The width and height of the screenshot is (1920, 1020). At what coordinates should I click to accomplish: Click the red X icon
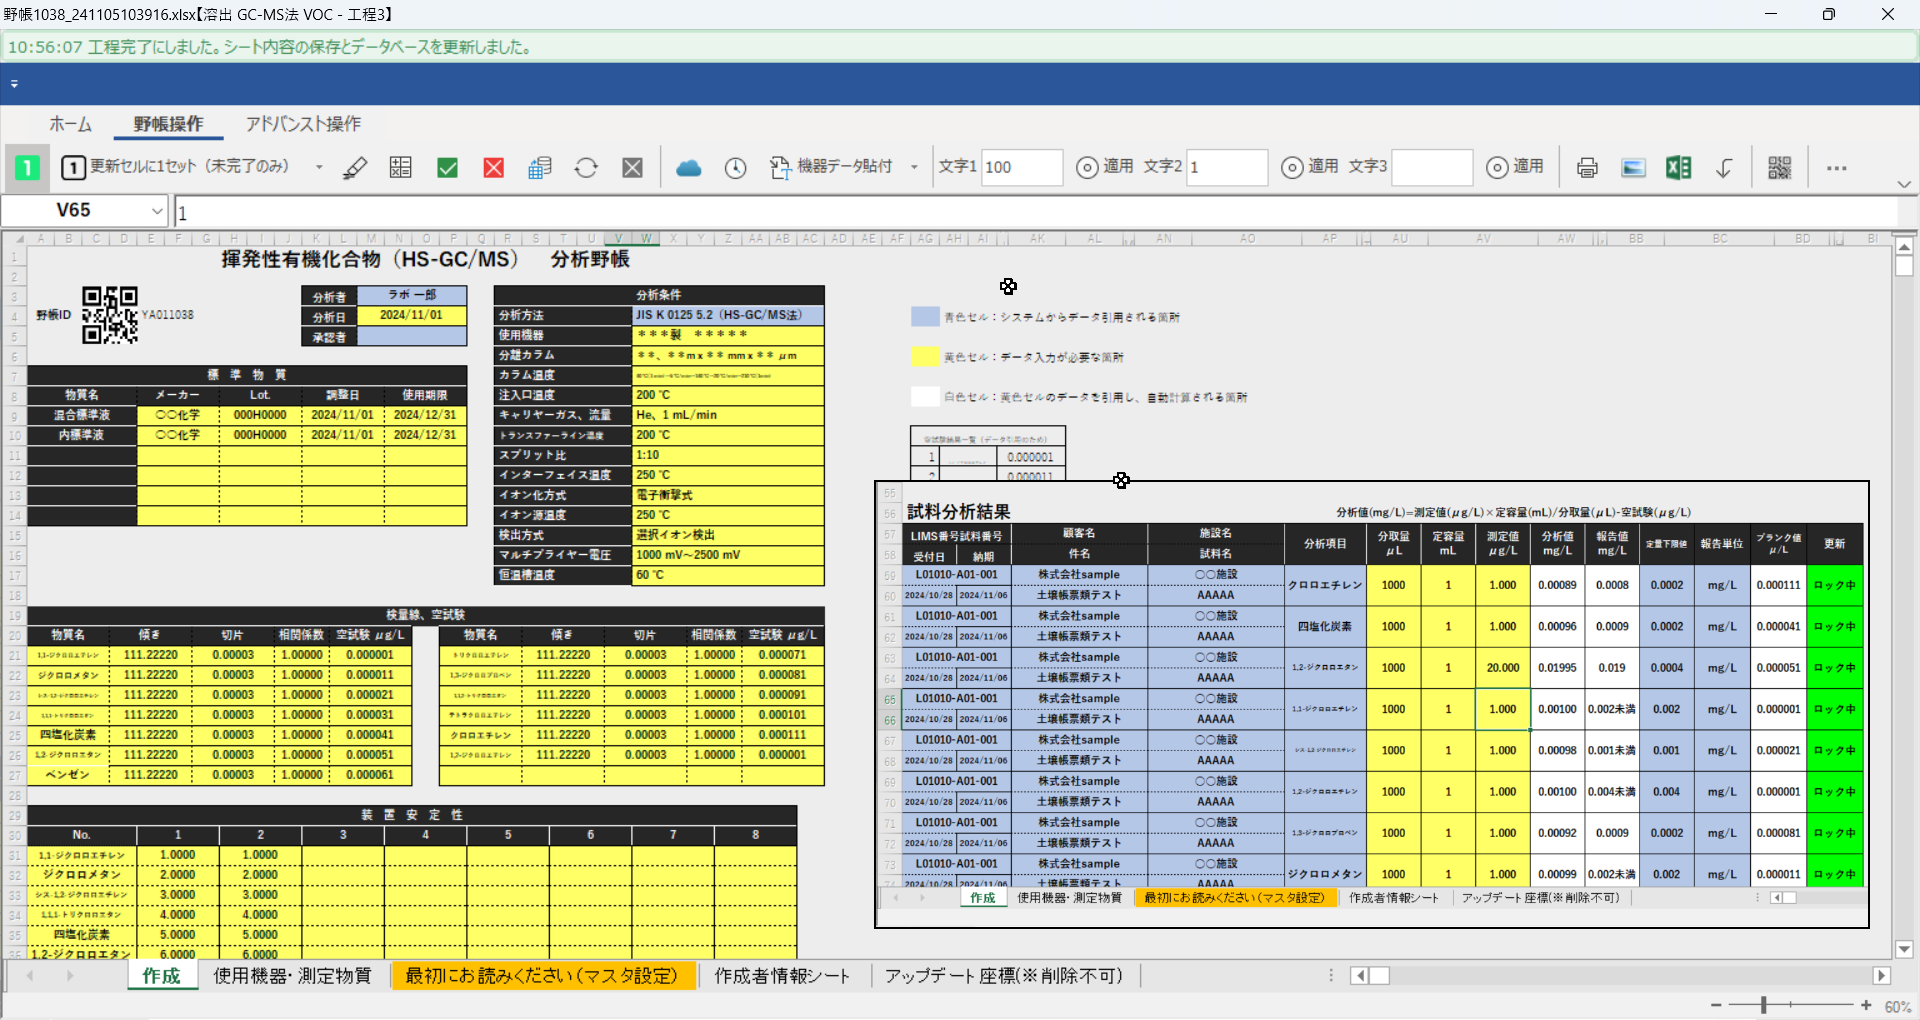click(494, 167)
